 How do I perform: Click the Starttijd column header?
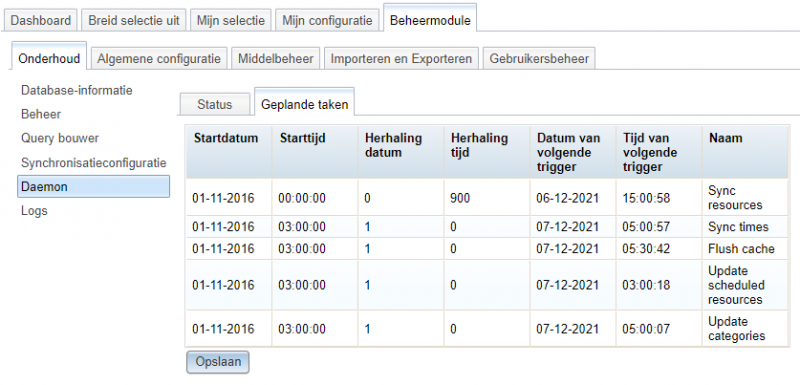315,152
